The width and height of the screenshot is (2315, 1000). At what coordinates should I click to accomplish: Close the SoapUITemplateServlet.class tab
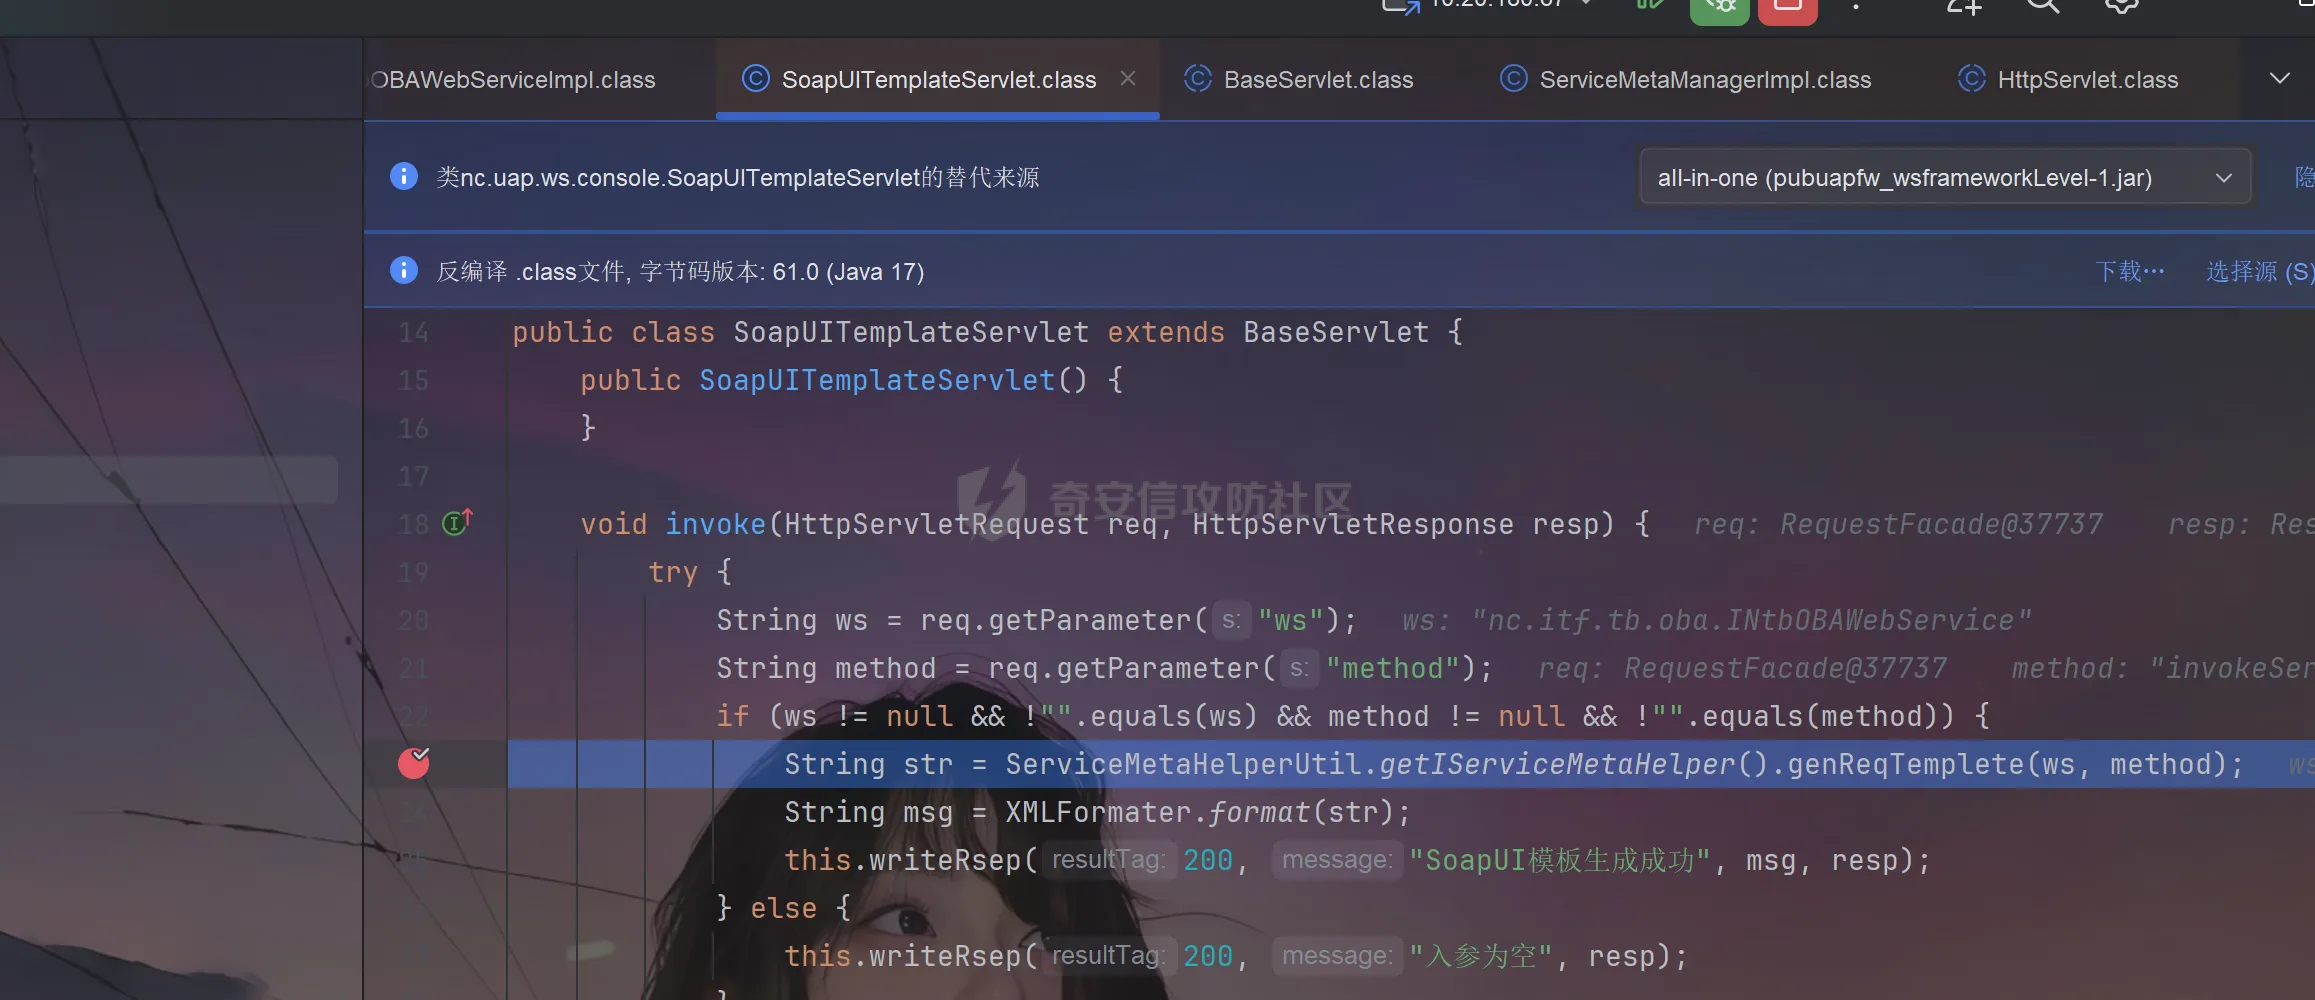[x=1128, y=78]
